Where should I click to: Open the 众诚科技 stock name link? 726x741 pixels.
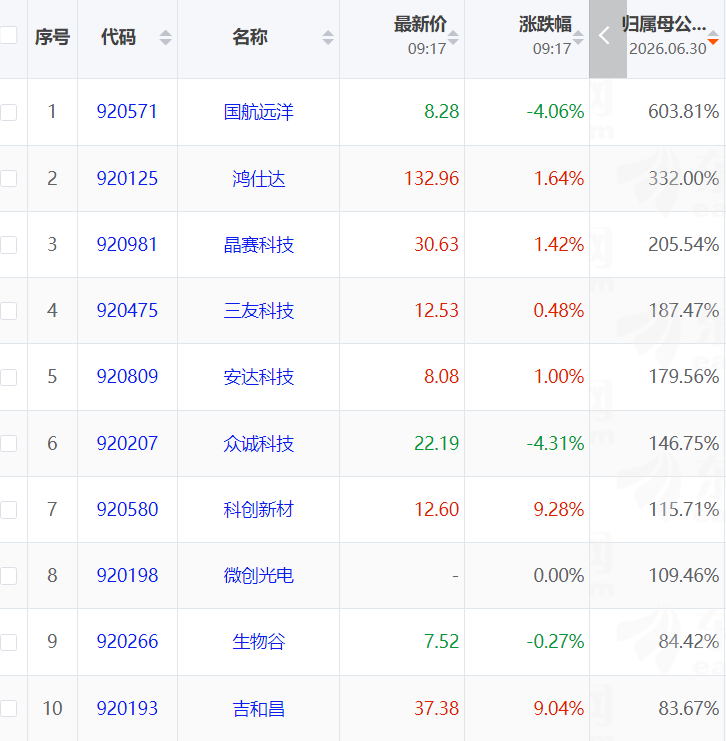pyautogui.click(x=259, y=444)
